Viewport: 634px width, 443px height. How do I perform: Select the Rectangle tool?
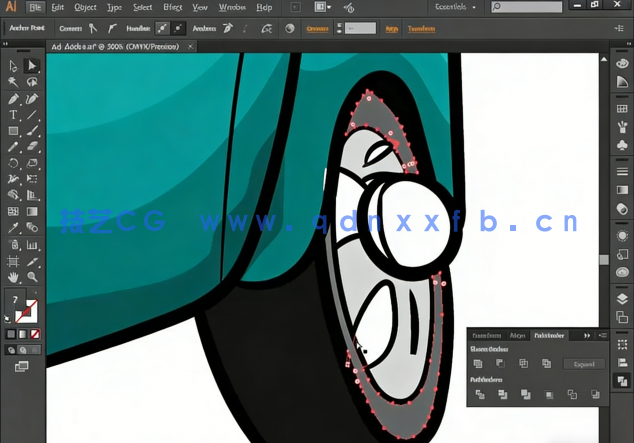(13, 131)
